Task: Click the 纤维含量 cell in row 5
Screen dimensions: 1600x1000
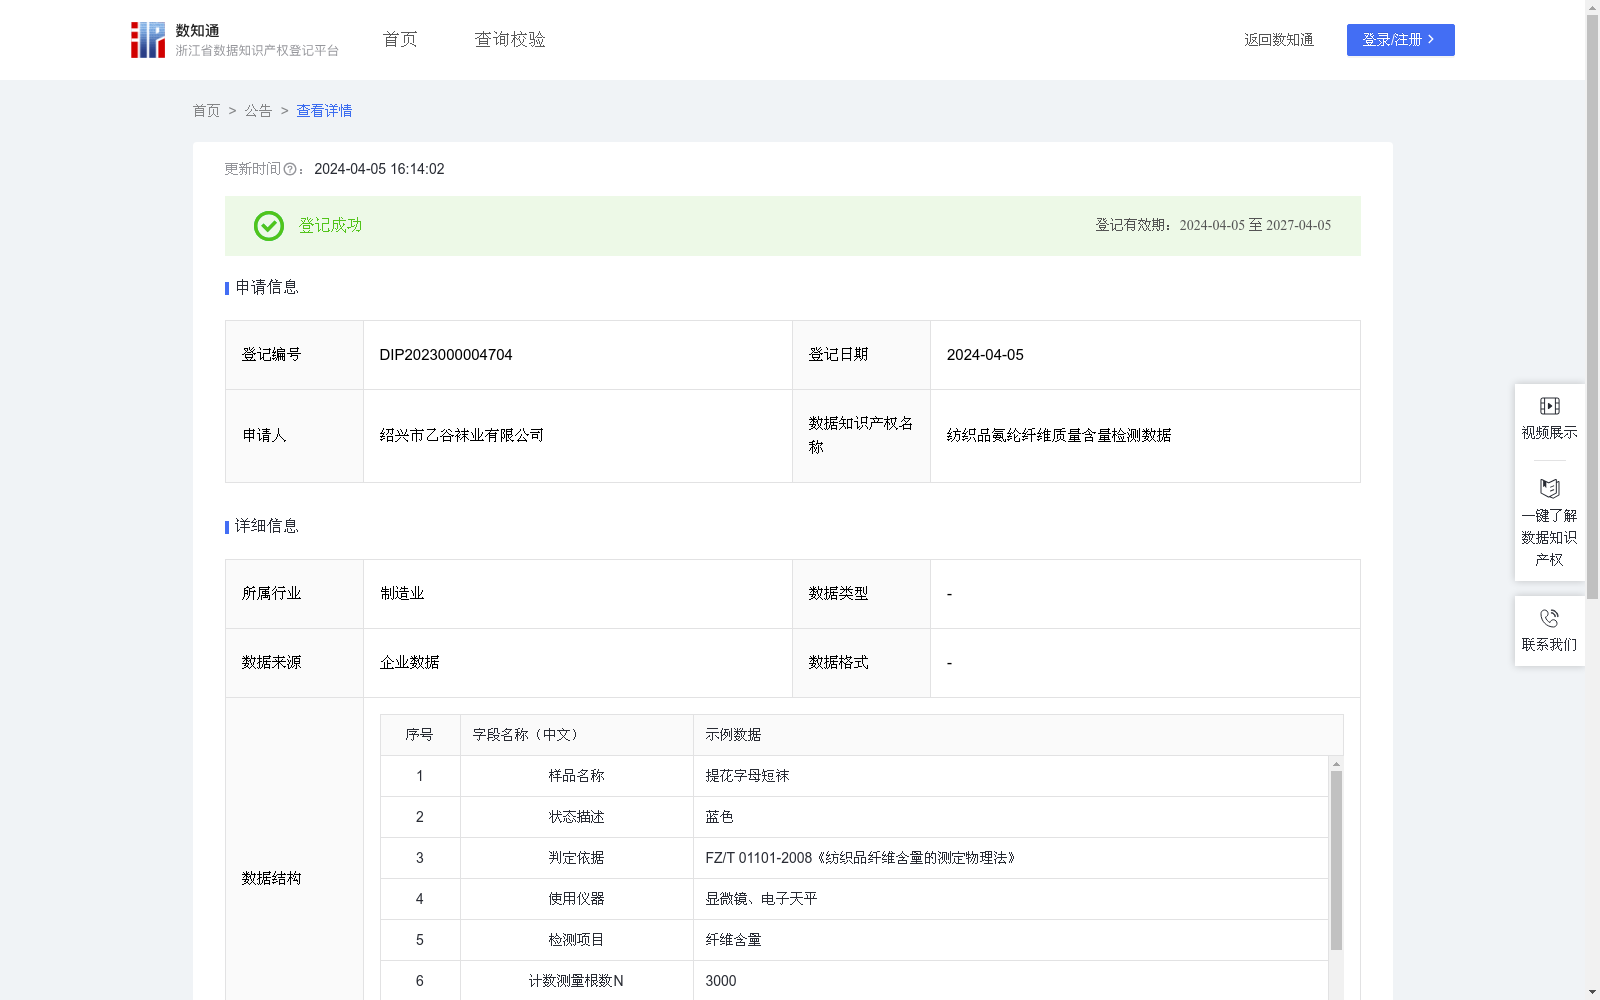Action: click(x=733, y=940)
